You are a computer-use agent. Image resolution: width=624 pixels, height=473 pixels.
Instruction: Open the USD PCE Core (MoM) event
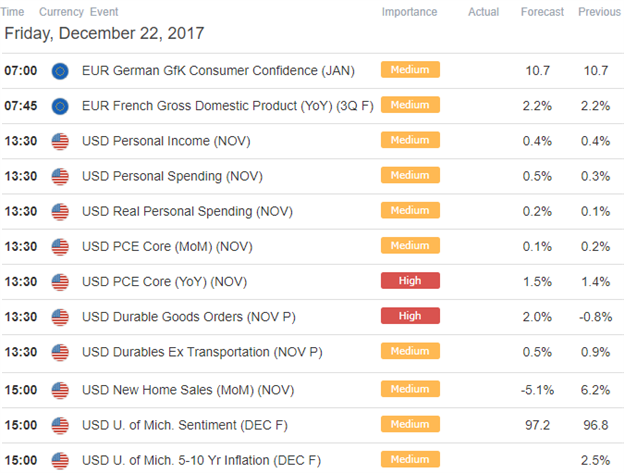[x=167, y=247]
